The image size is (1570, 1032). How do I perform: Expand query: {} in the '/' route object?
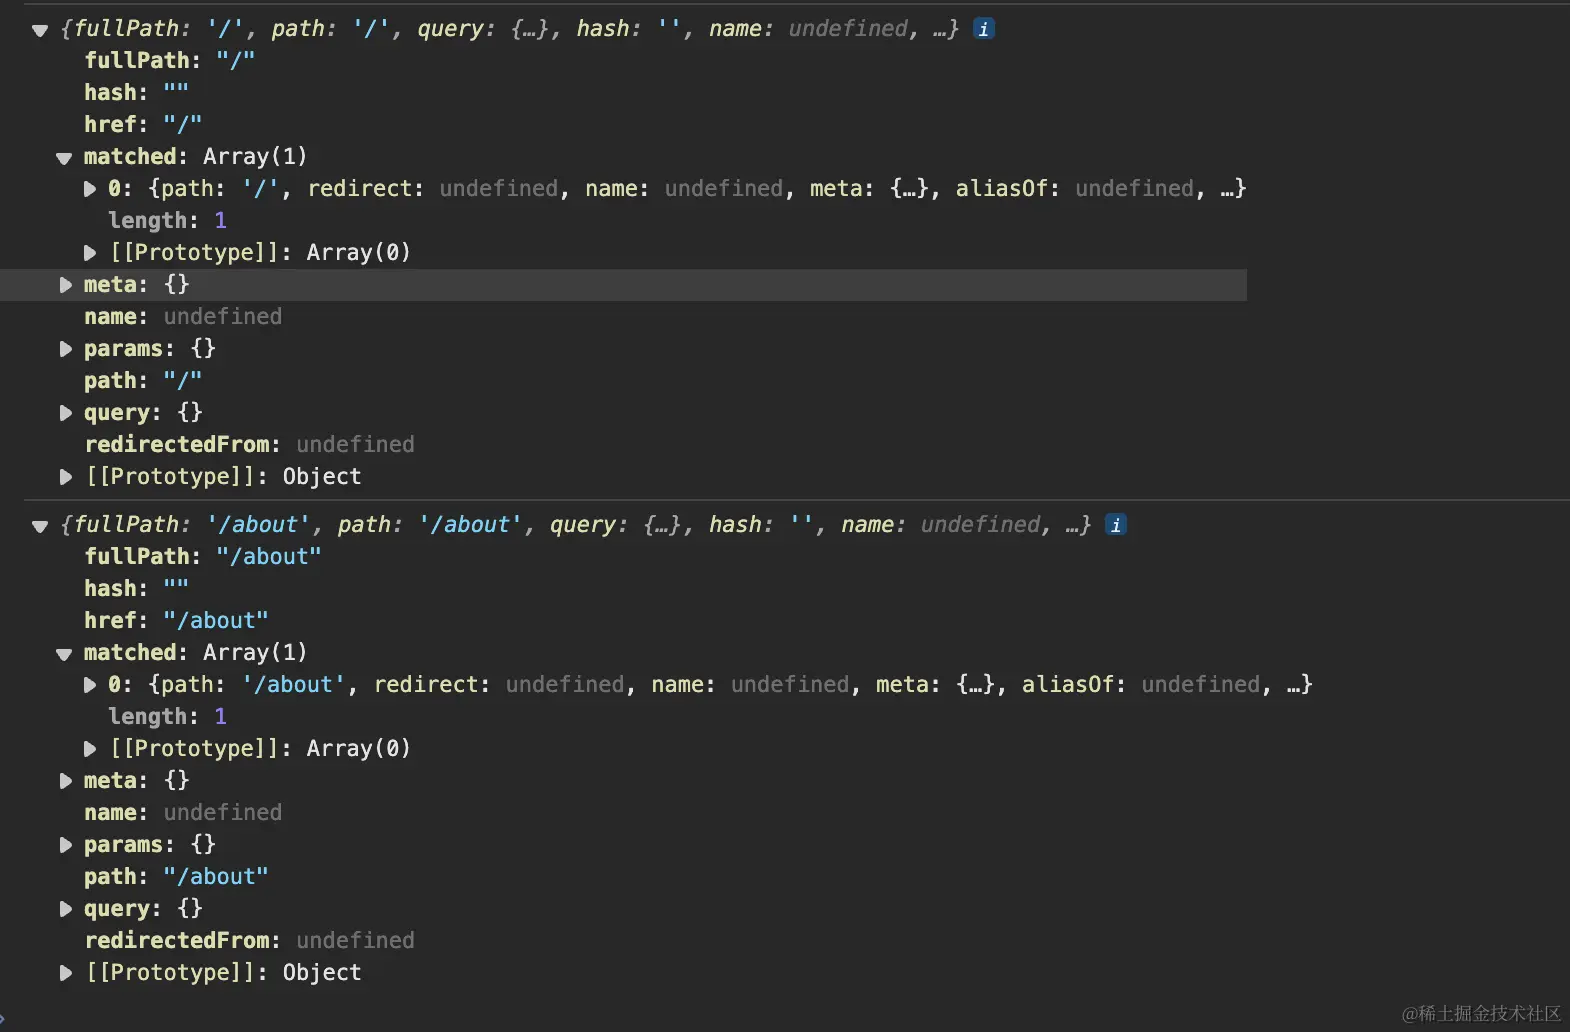click(66, 413)
